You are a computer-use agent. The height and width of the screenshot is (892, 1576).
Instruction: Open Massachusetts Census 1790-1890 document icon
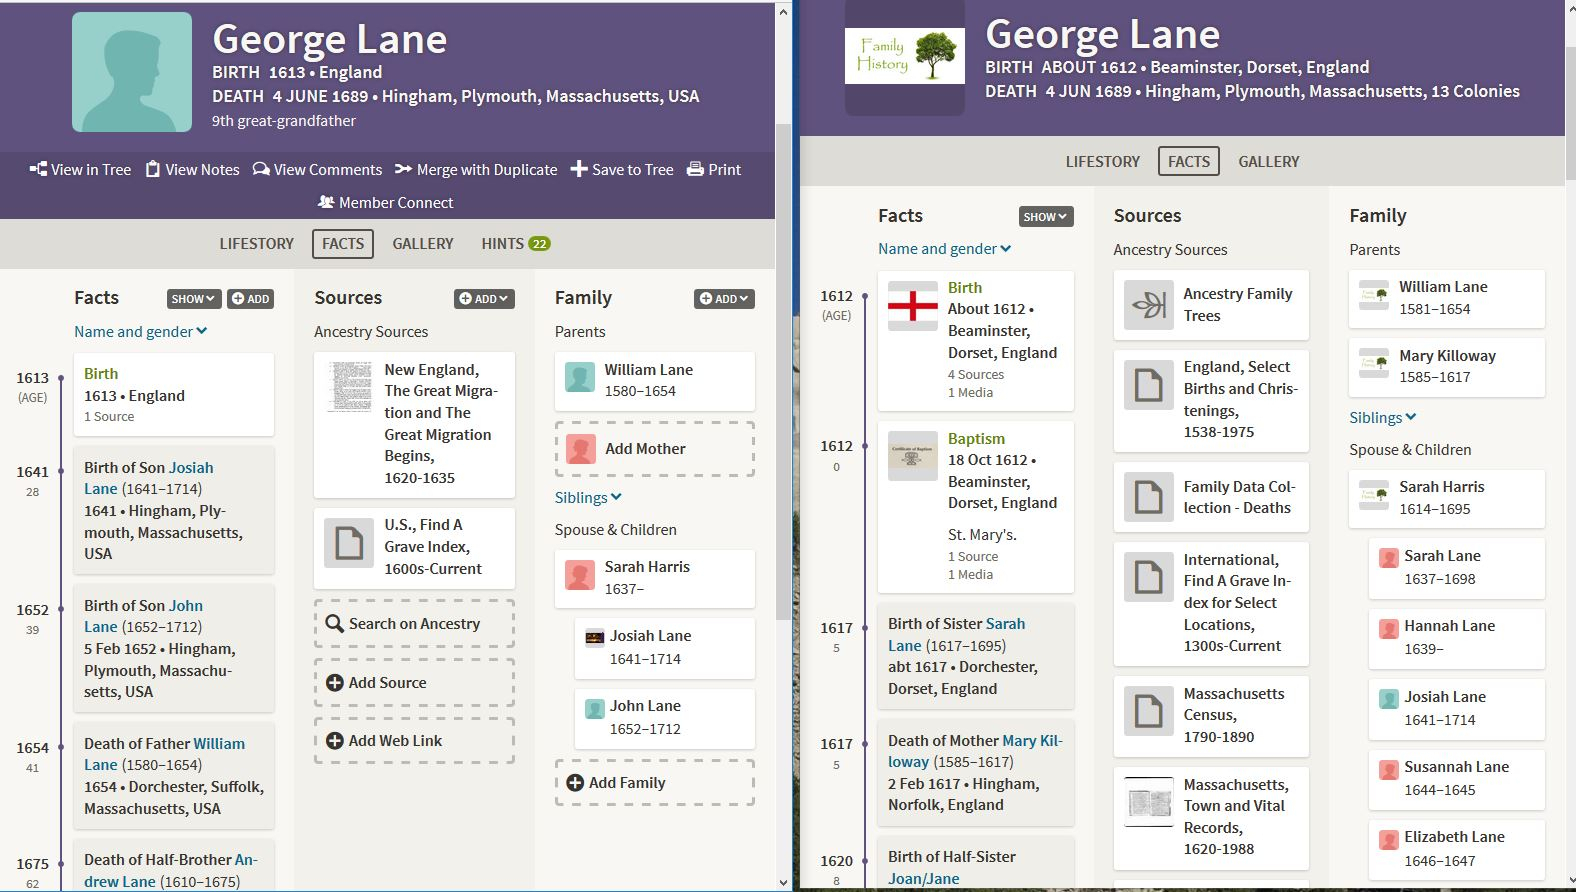(x=1149, y=711)
